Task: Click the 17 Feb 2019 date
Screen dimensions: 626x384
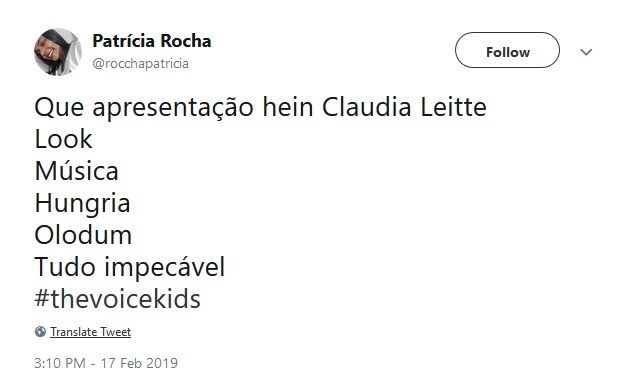Action: (x=139, y=363)
